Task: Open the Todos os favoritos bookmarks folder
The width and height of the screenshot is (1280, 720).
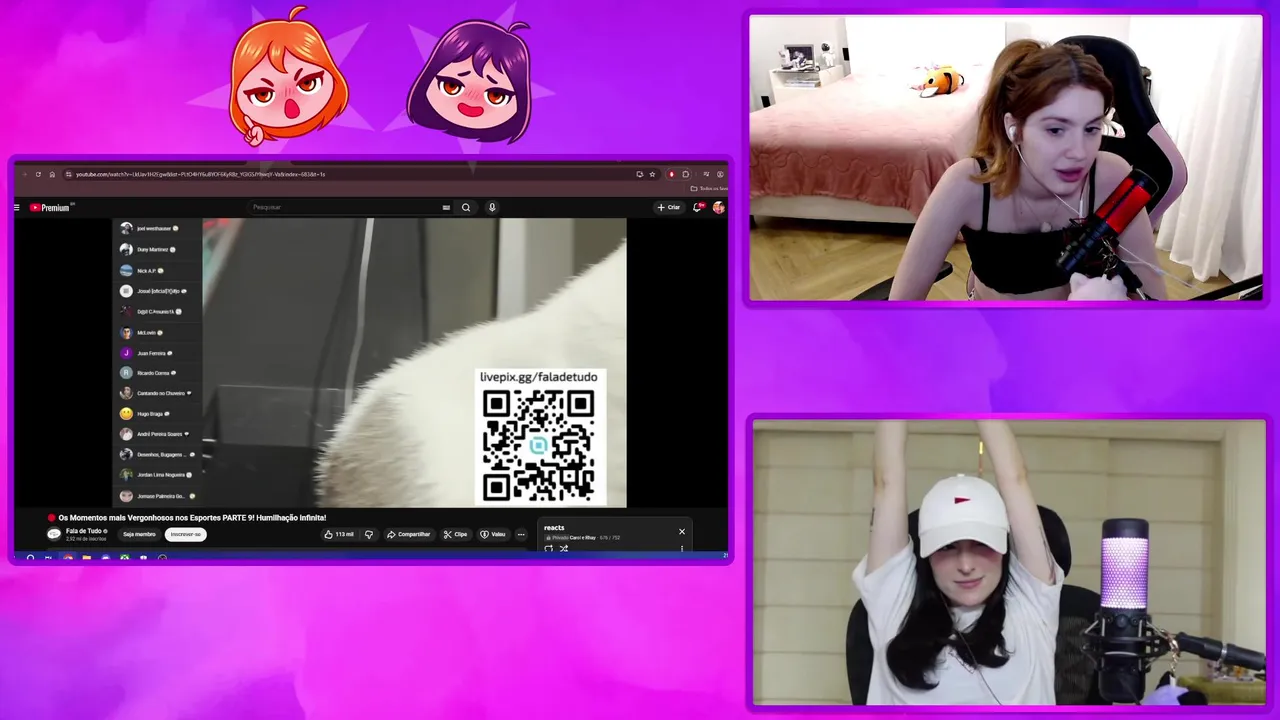Action: tap(707, 188)
